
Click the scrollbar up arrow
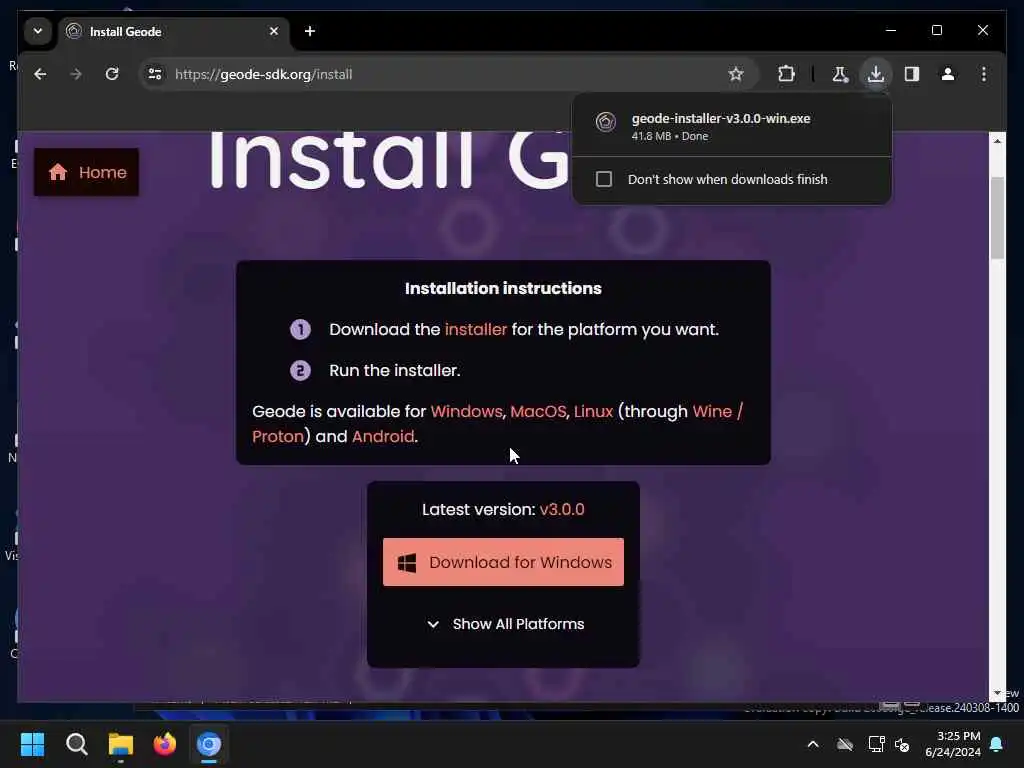tap(997, 140)
